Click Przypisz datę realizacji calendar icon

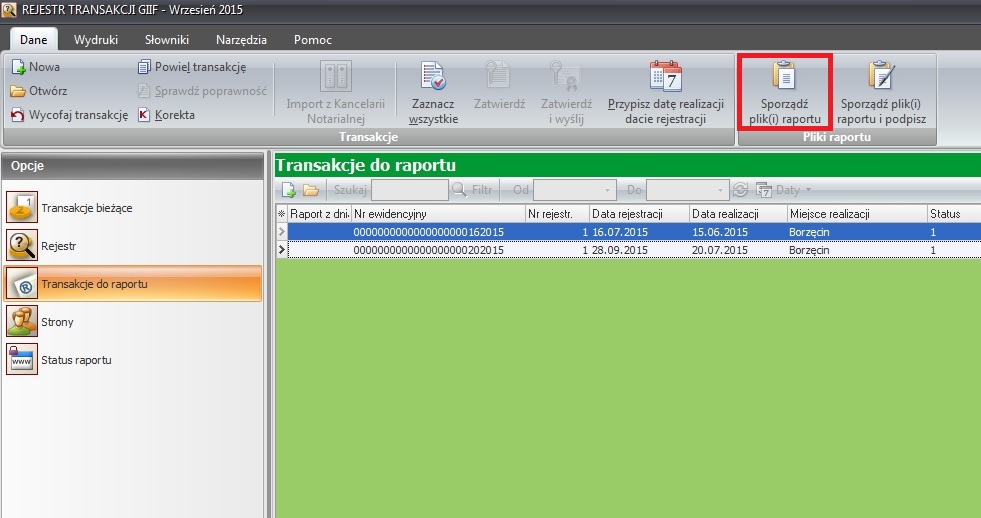(x=666, y=76)
